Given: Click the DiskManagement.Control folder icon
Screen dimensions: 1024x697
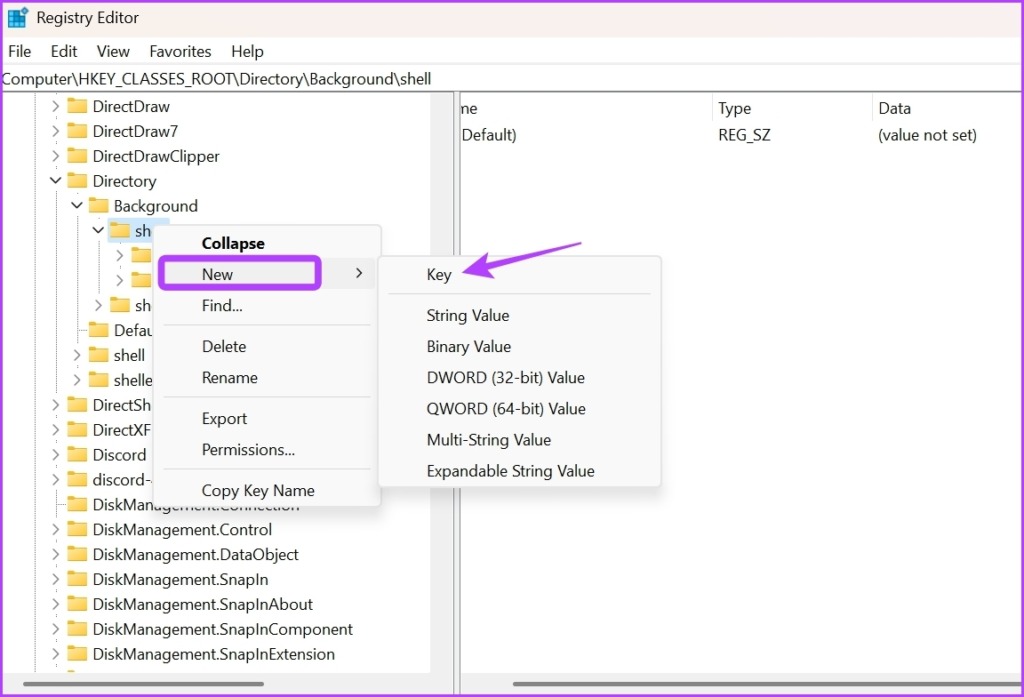Looking at the screenshot, I should coord(76,529).
